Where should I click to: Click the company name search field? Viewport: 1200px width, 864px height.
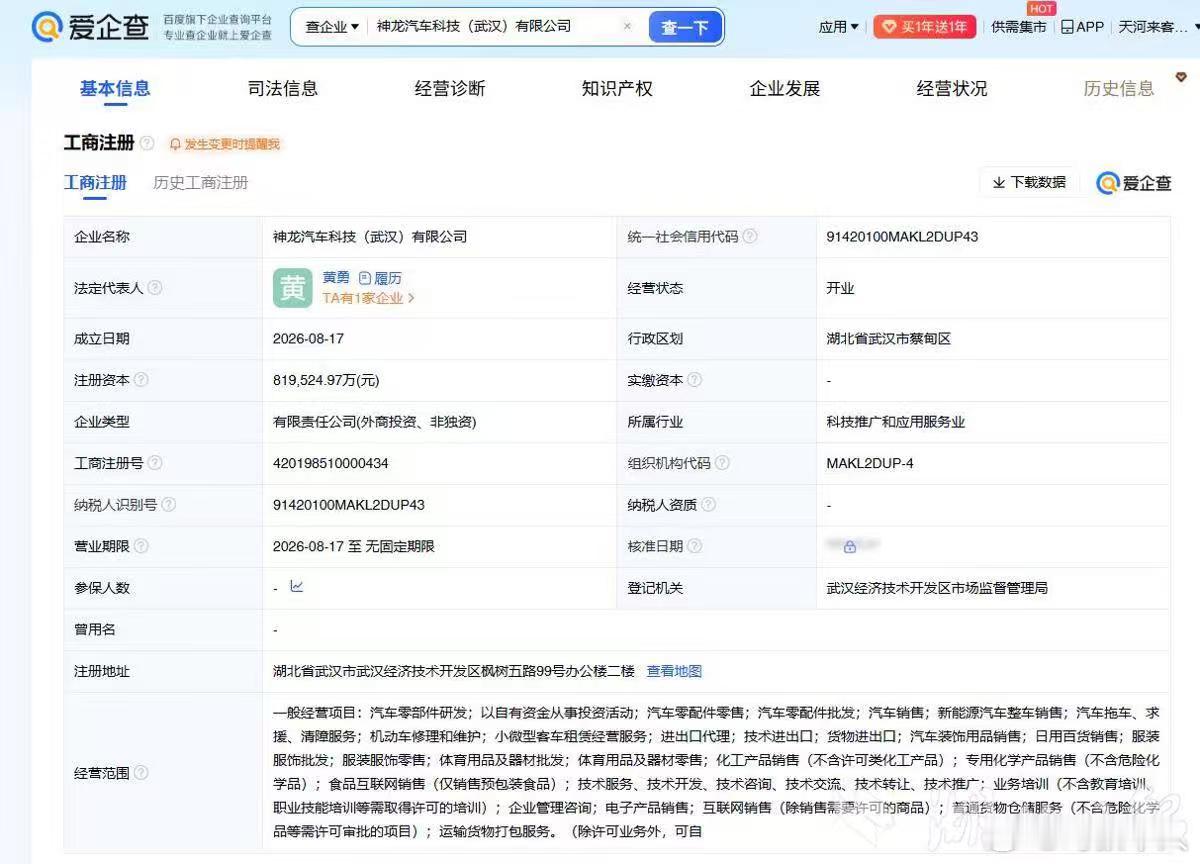(x=492, y=27)
